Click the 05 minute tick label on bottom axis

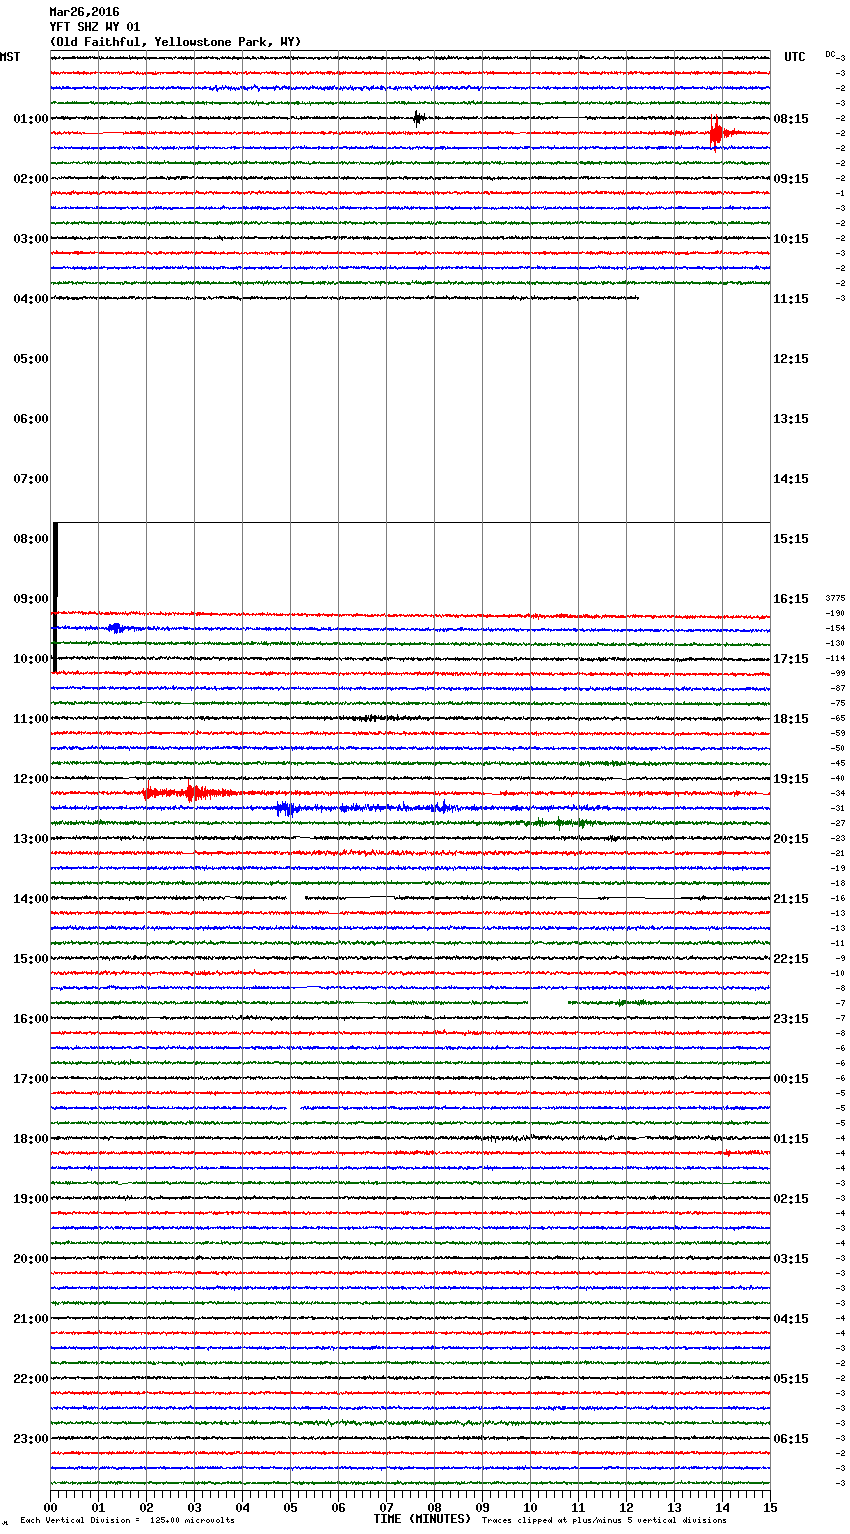click(290, 1507)
